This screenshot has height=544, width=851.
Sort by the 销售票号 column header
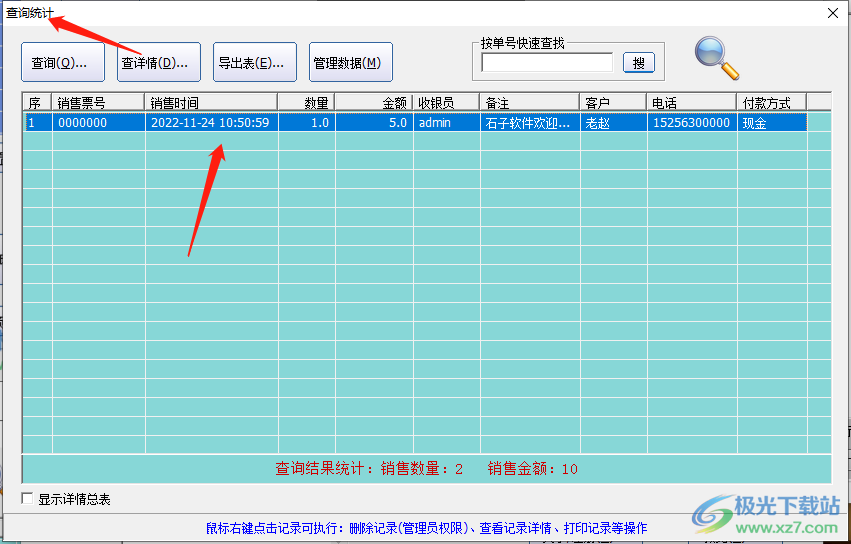(98, 103)
